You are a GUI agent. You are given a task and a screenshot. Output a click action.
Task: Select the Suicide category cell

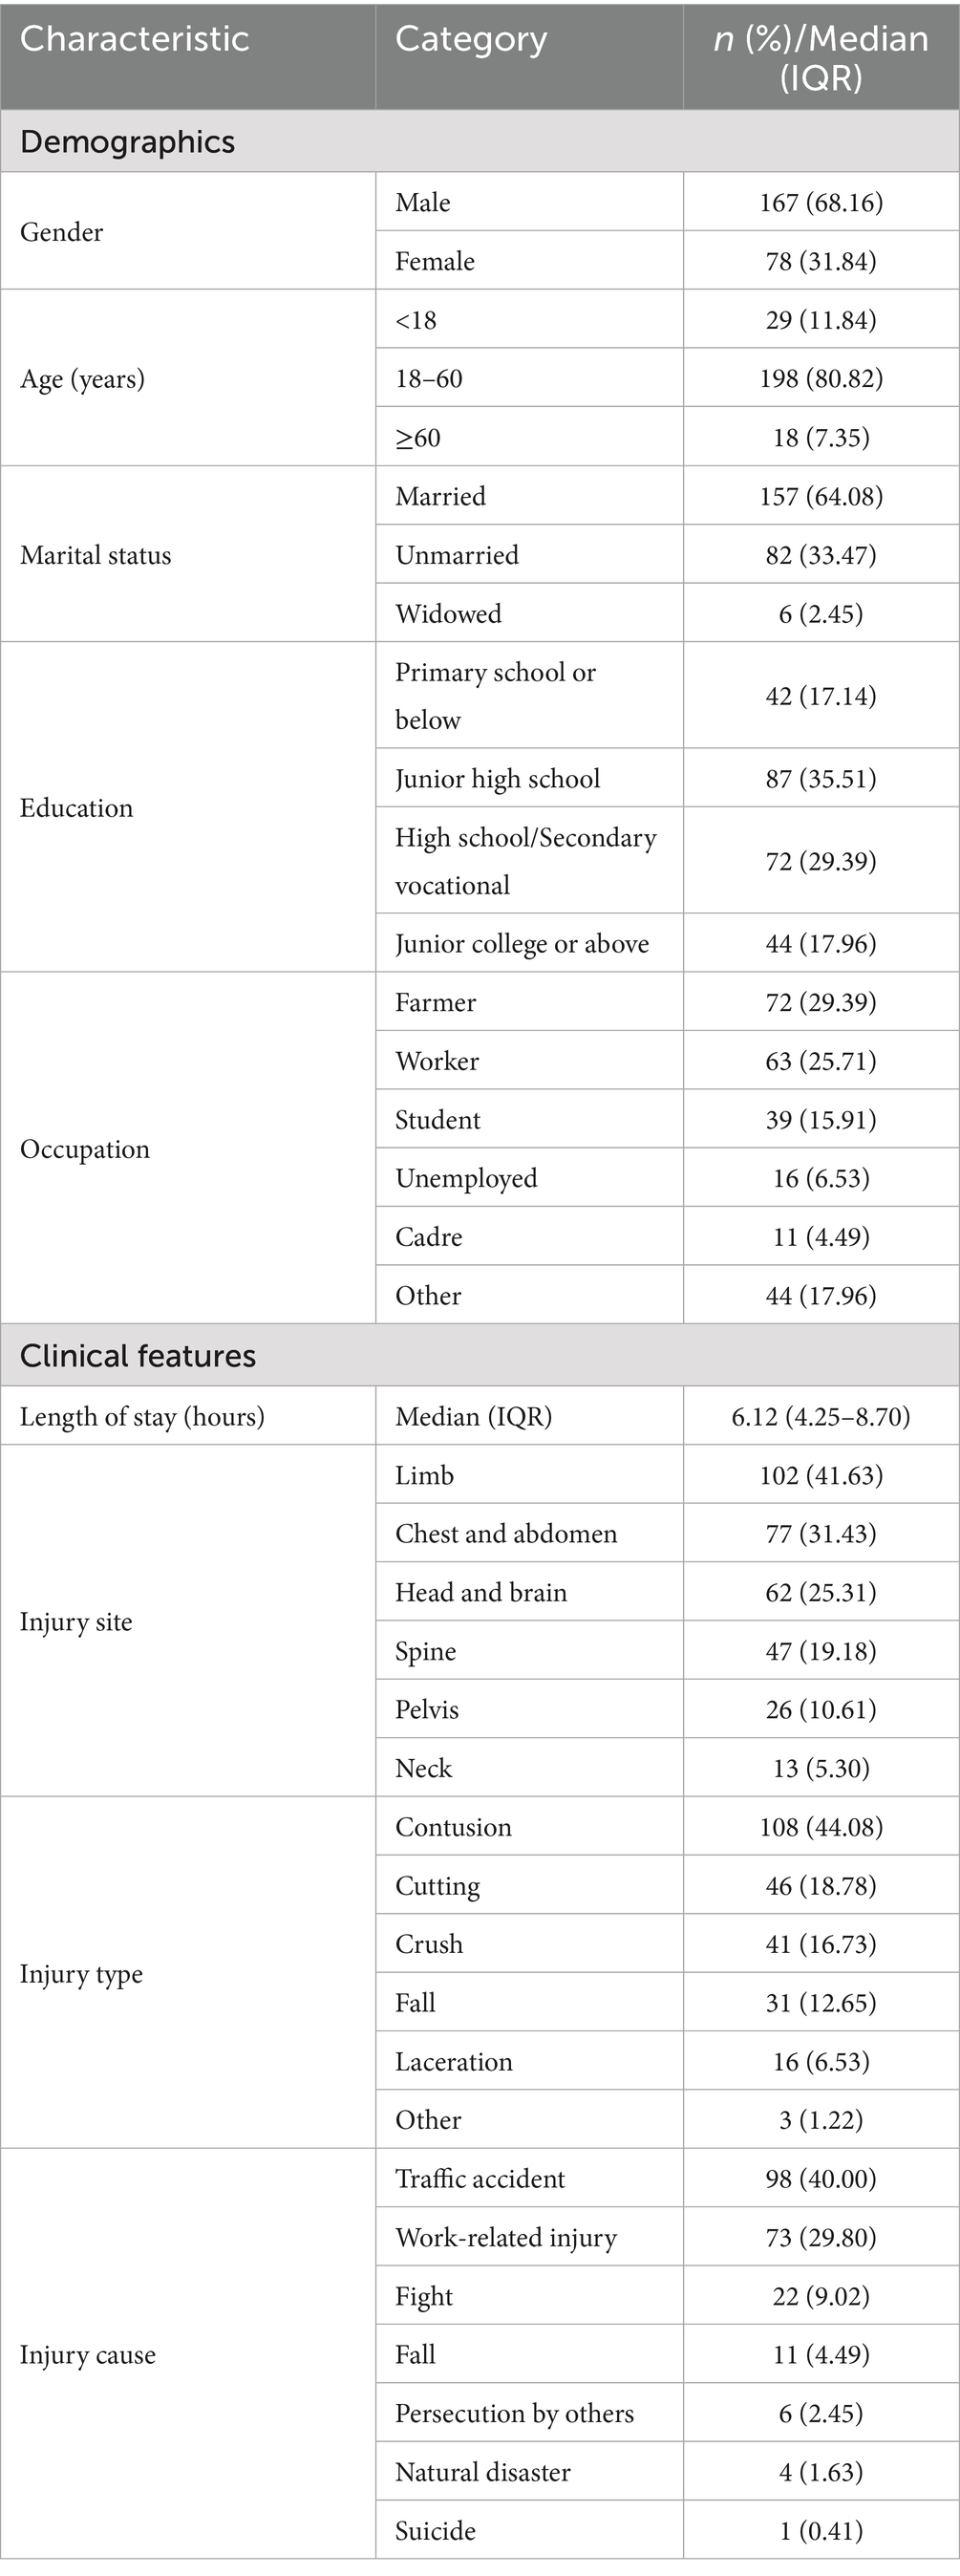435,2531
